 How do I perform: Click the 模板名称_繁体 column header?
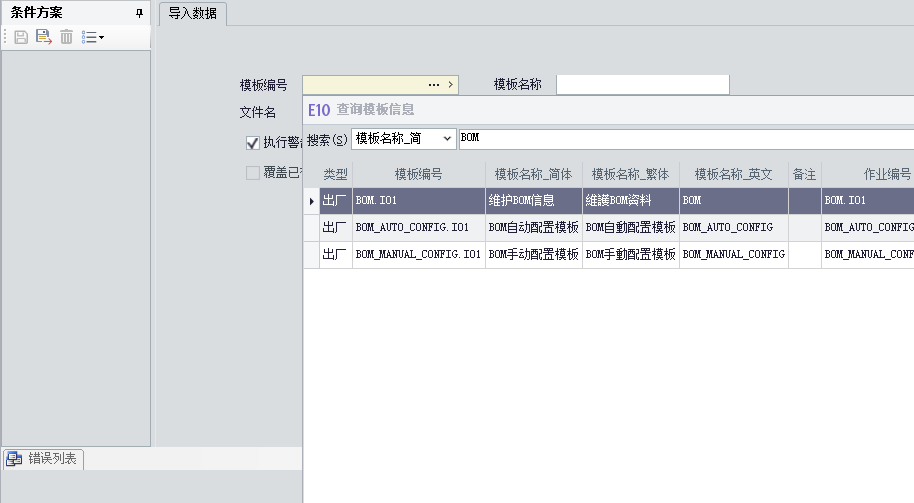(x=631, y=174)
